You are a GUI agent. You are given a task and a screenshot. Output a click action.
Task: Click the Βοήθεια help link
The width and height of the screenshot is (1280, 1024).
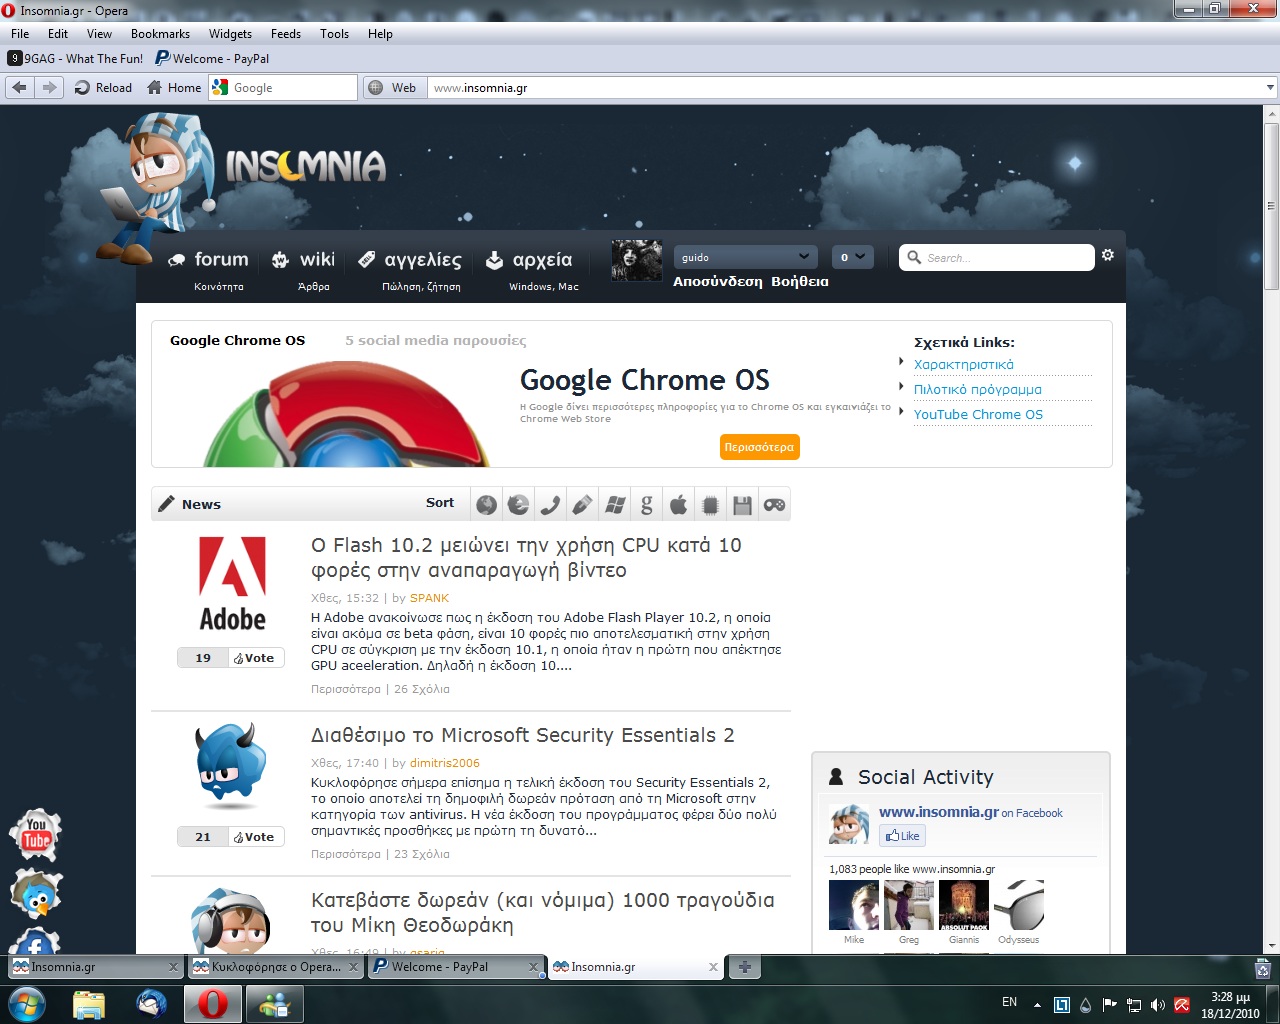click(x=800, y=282)
